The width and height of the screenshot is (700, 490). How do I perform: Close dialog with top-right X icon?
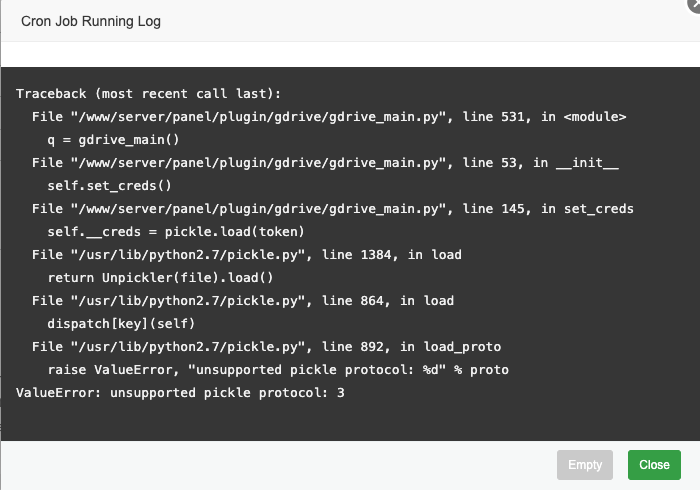(x=694, y=4)
